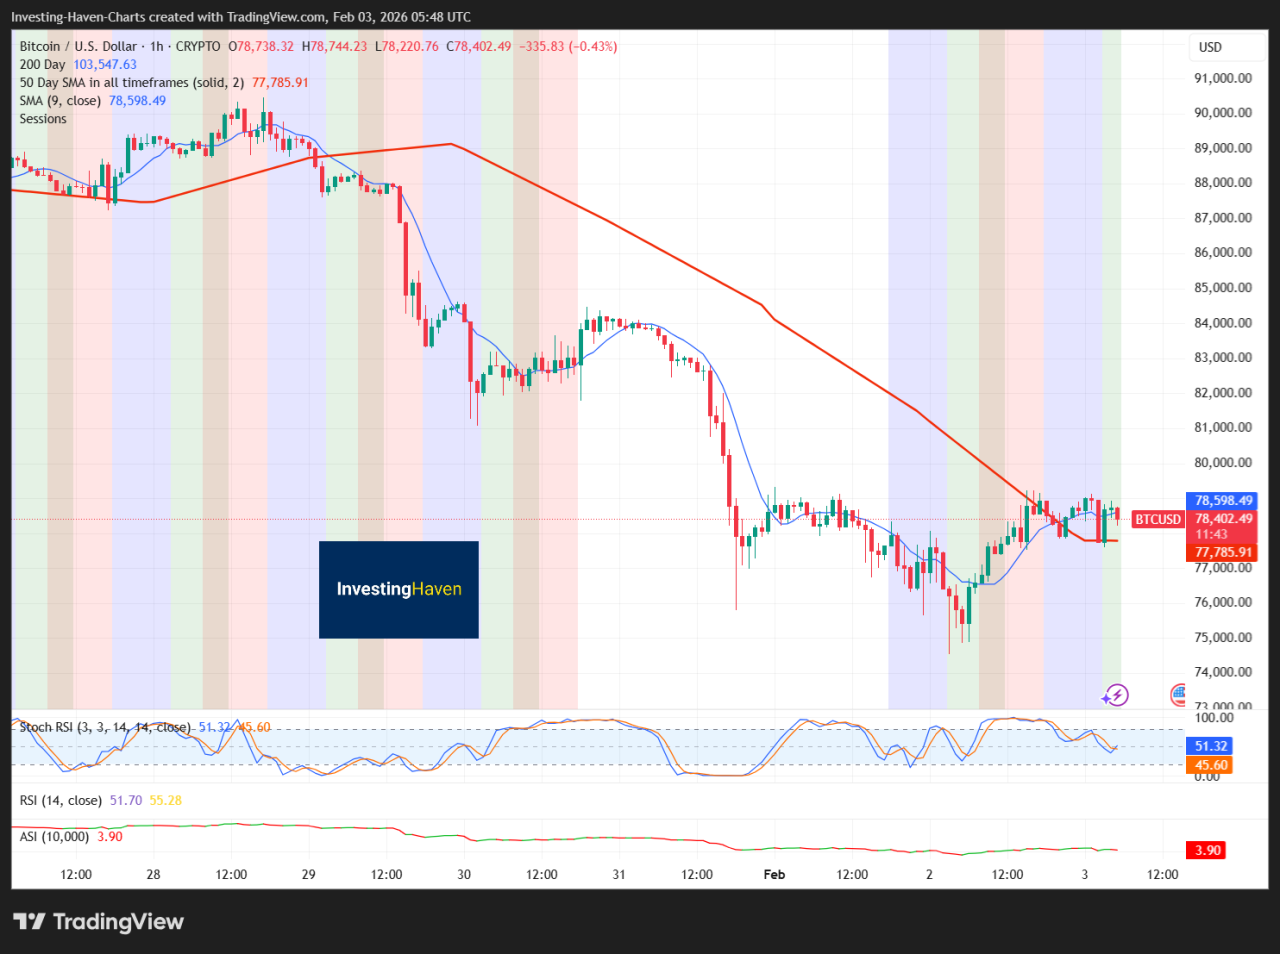
Task: Click the blue 78,598.49 price label
Action: [x=1221, y=500]
